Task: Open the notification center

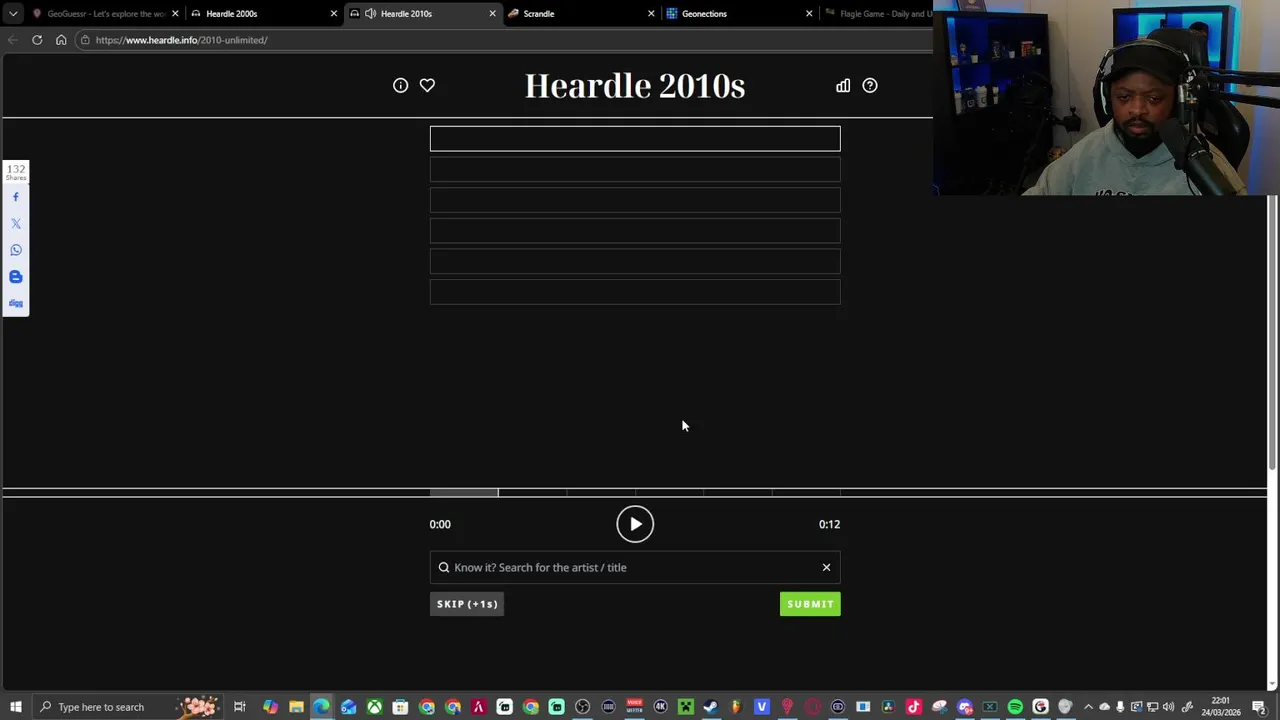Action: coord(1259,707)
